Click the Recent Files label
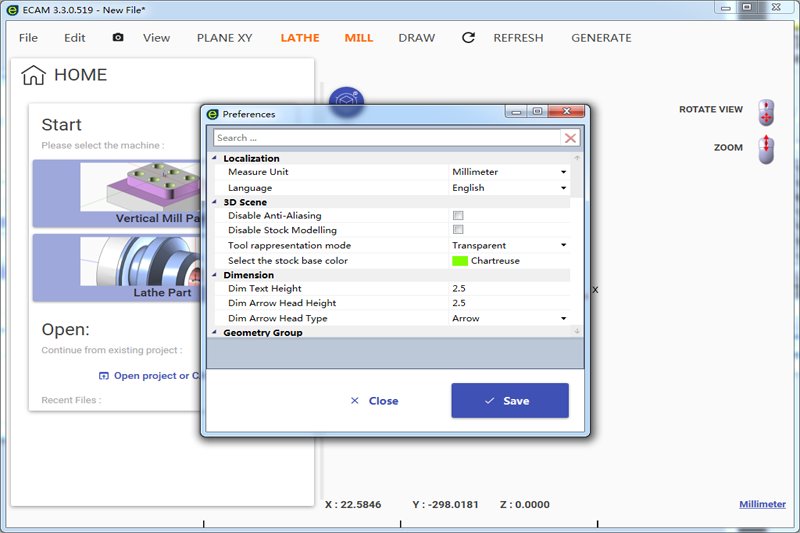Screen dimensions: 800x533 [x=71, y=400]
